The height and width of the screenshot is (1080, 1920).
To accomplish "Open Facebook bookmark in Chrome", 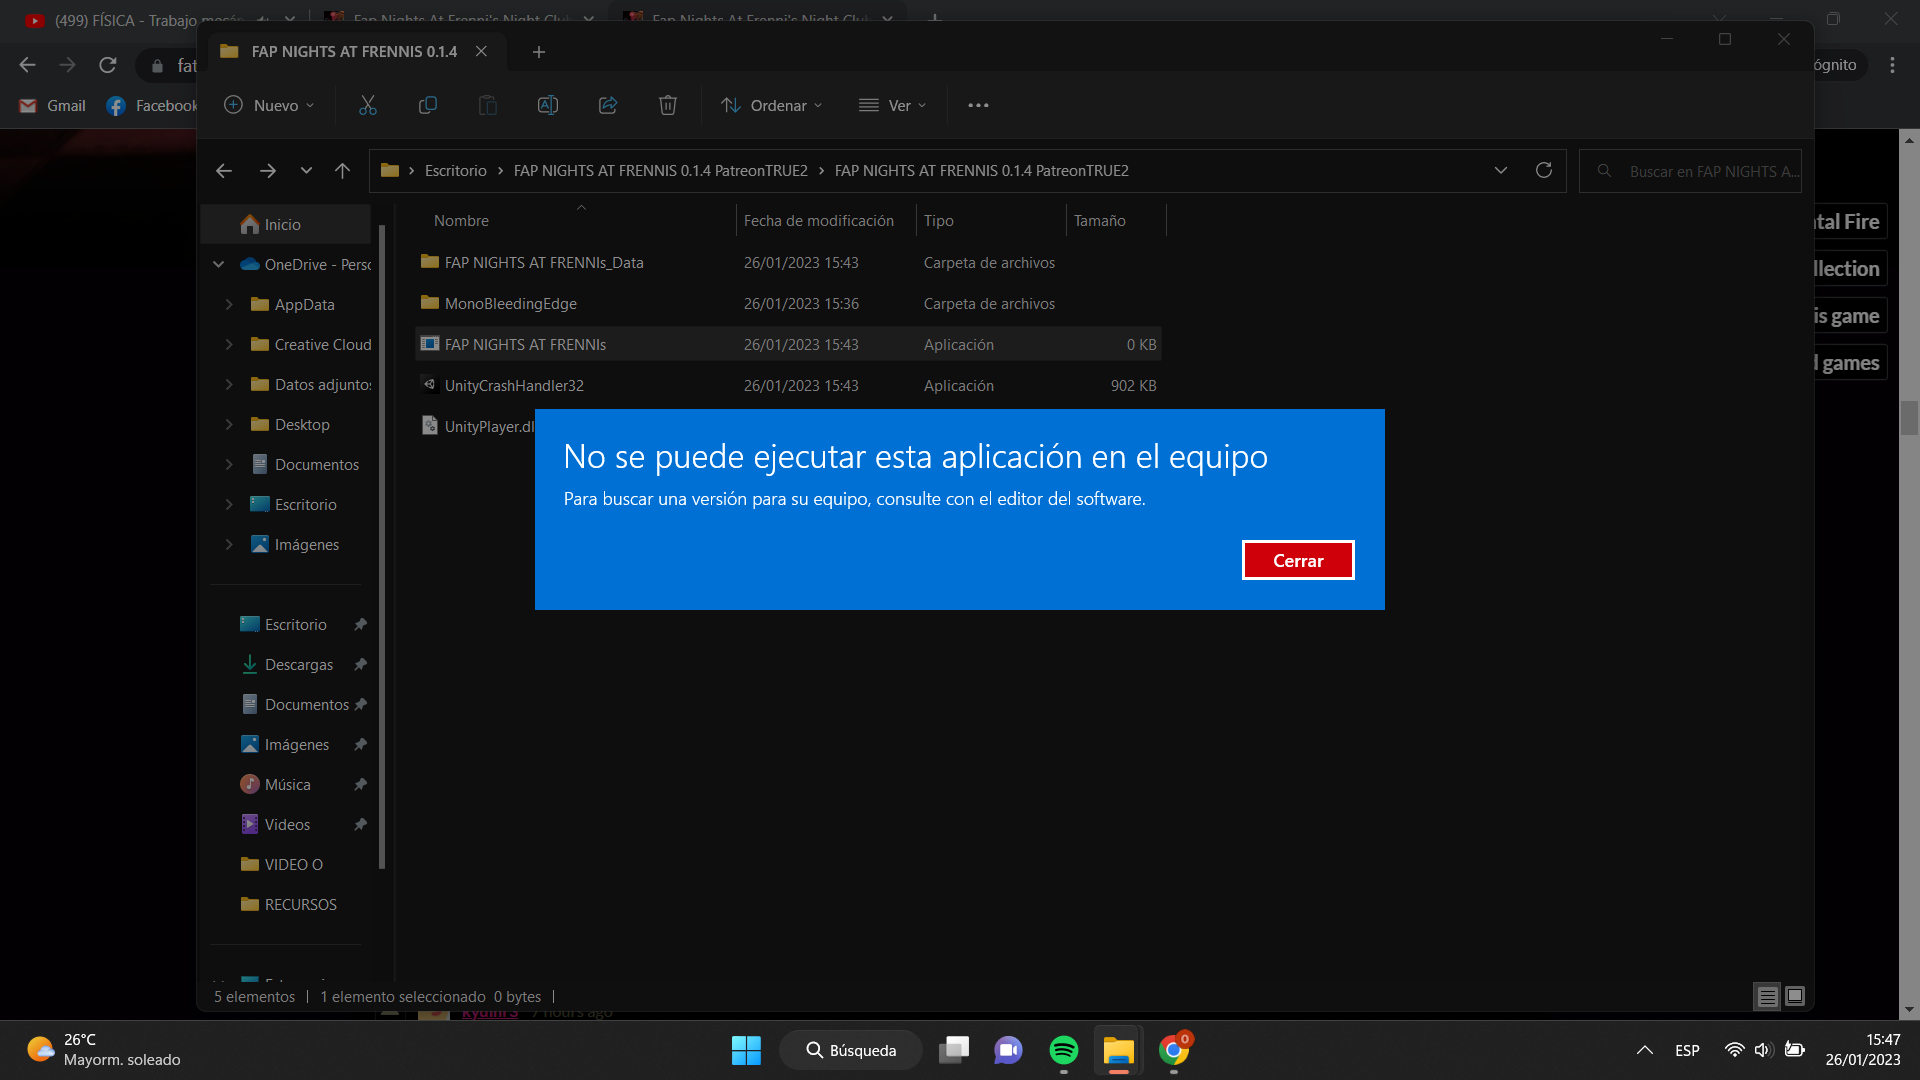I will (x=152, y=106).
